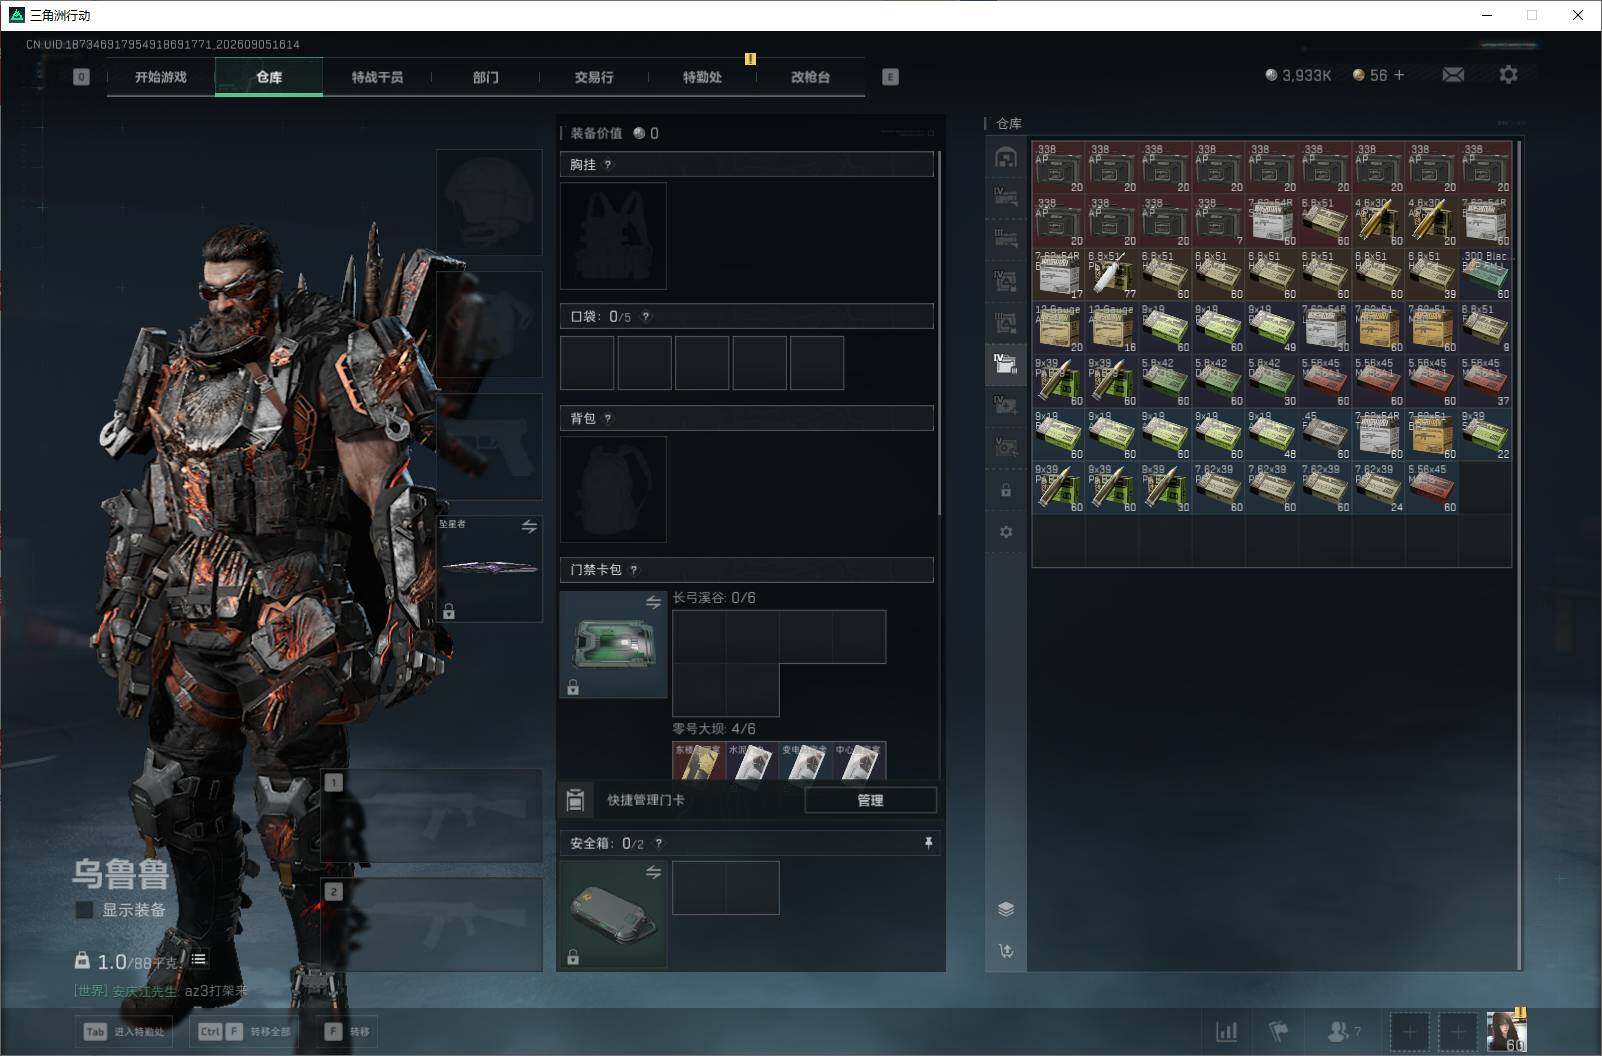Select the 7.62x39 stack of 24

coord(1379,488)
